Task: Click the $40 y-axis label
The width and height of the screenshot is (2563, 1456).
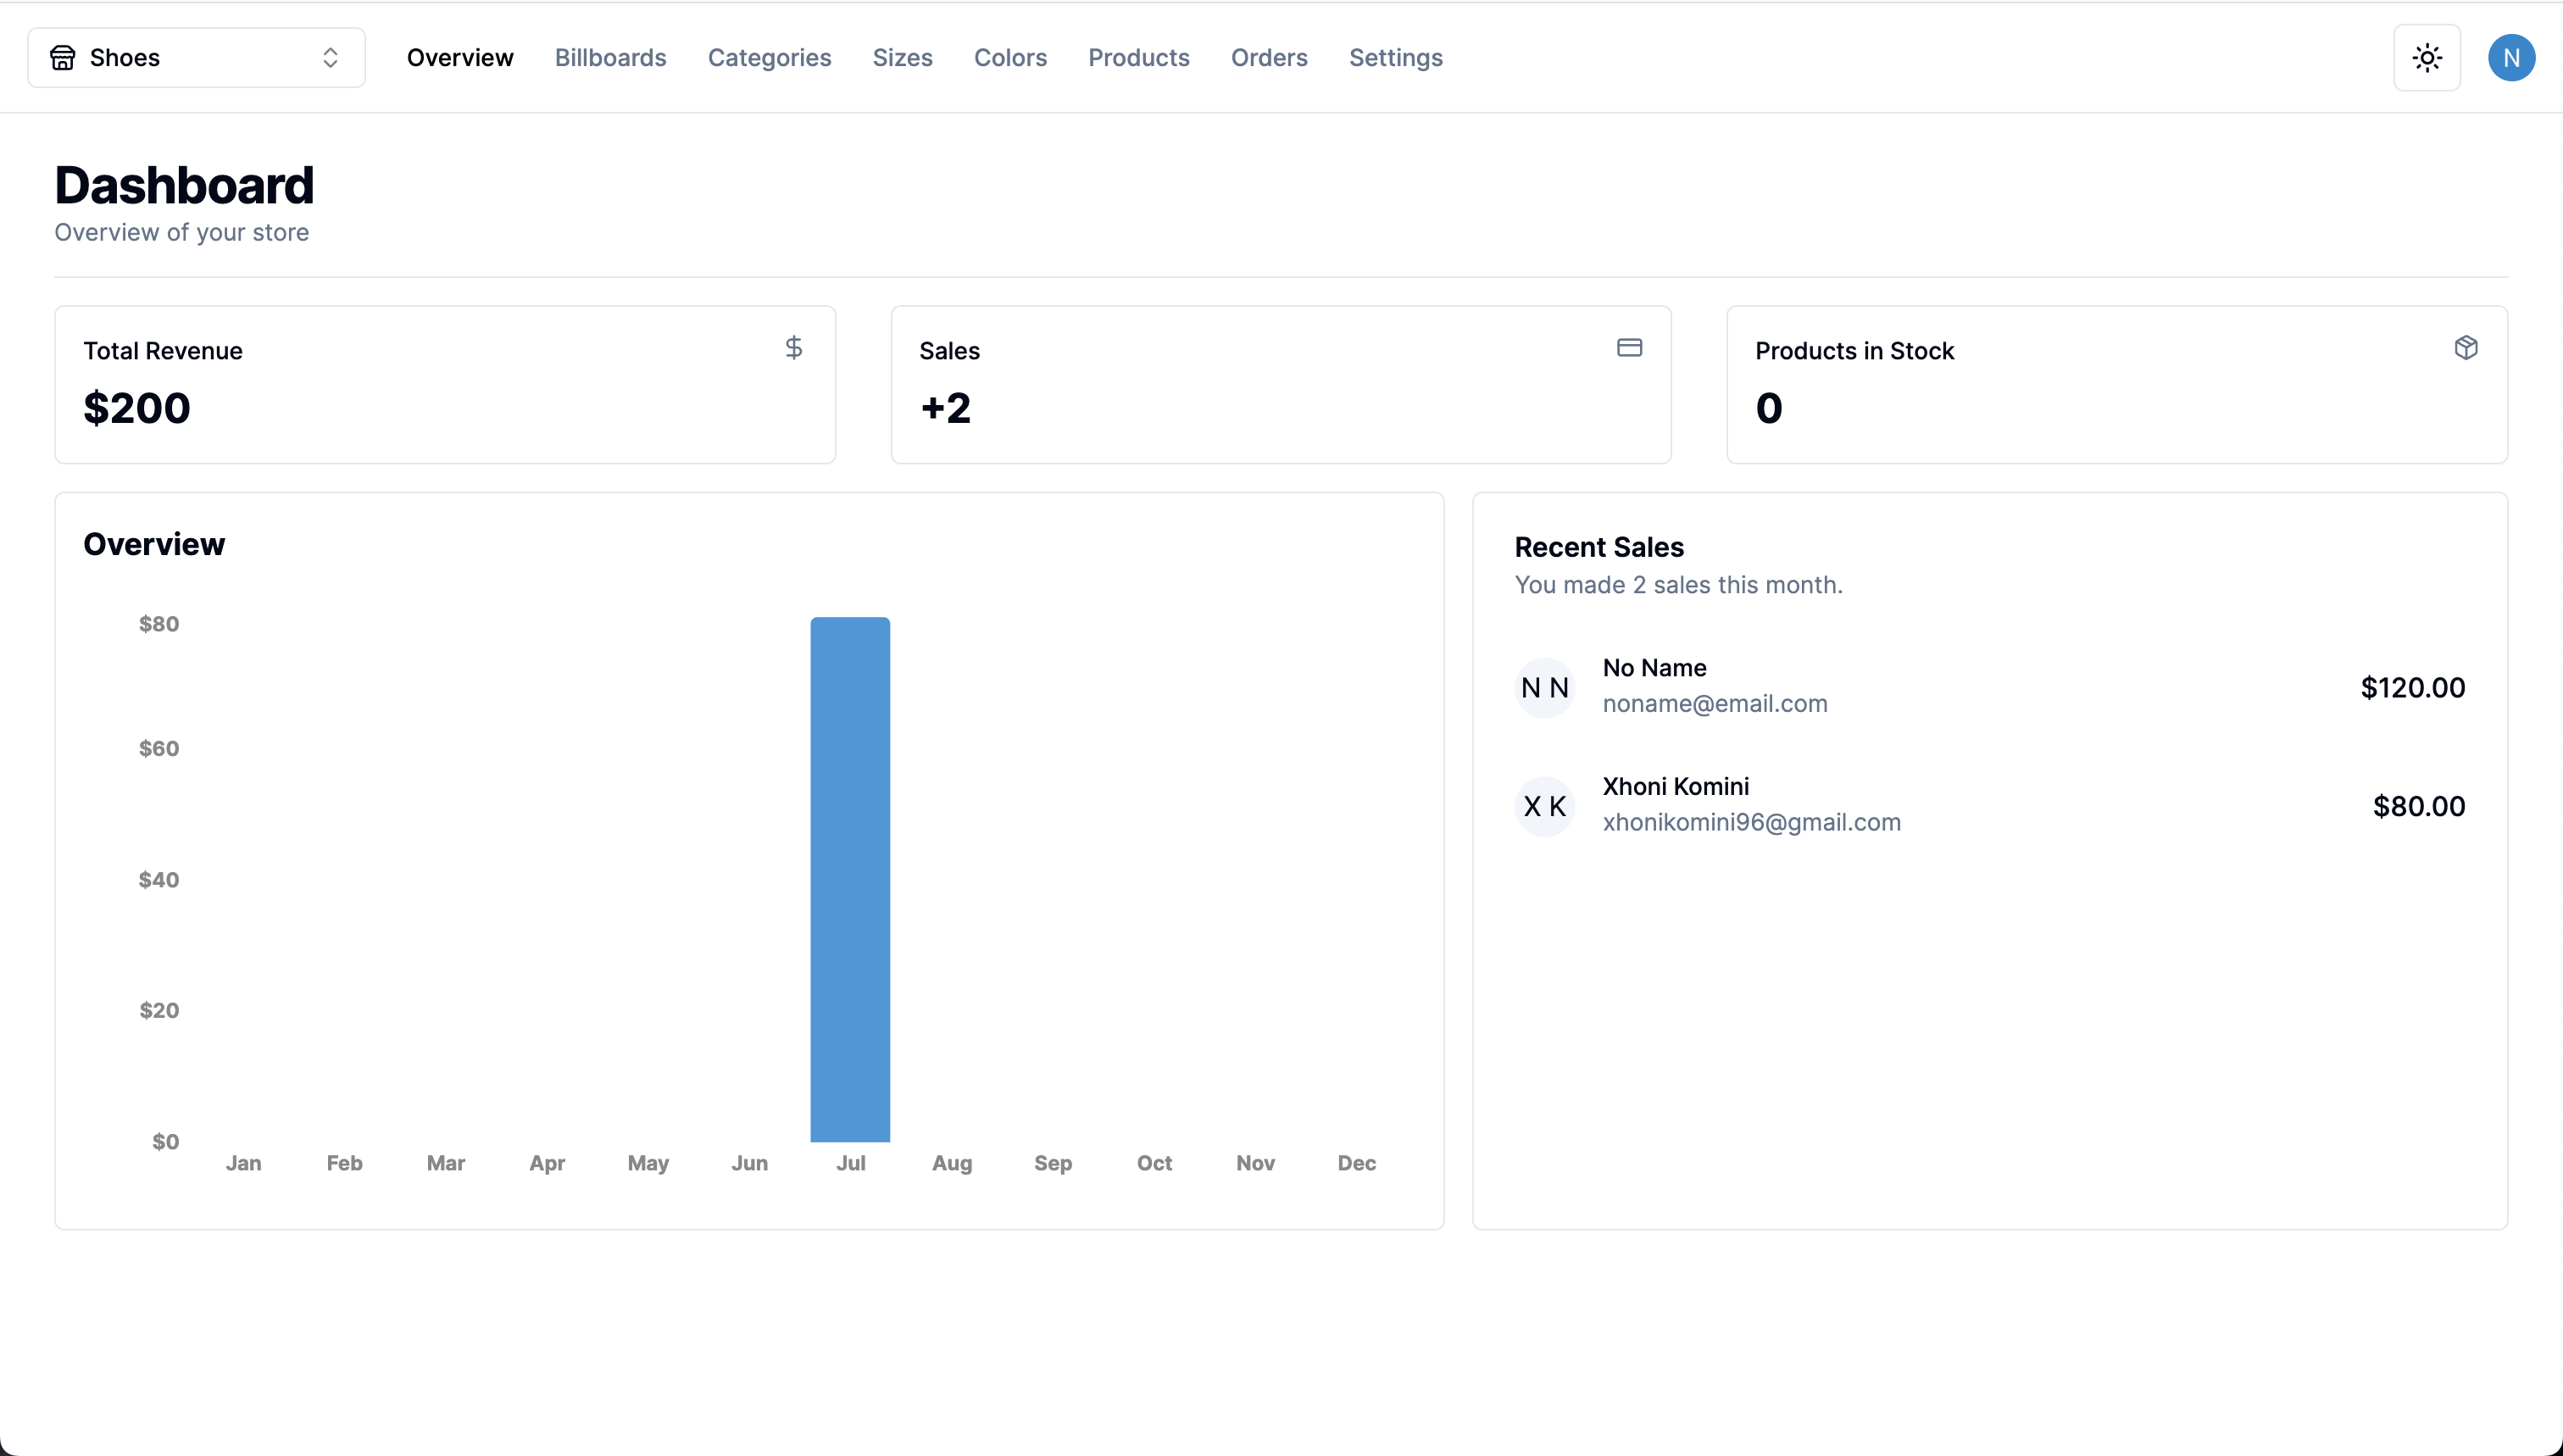Action: (159, 880)
